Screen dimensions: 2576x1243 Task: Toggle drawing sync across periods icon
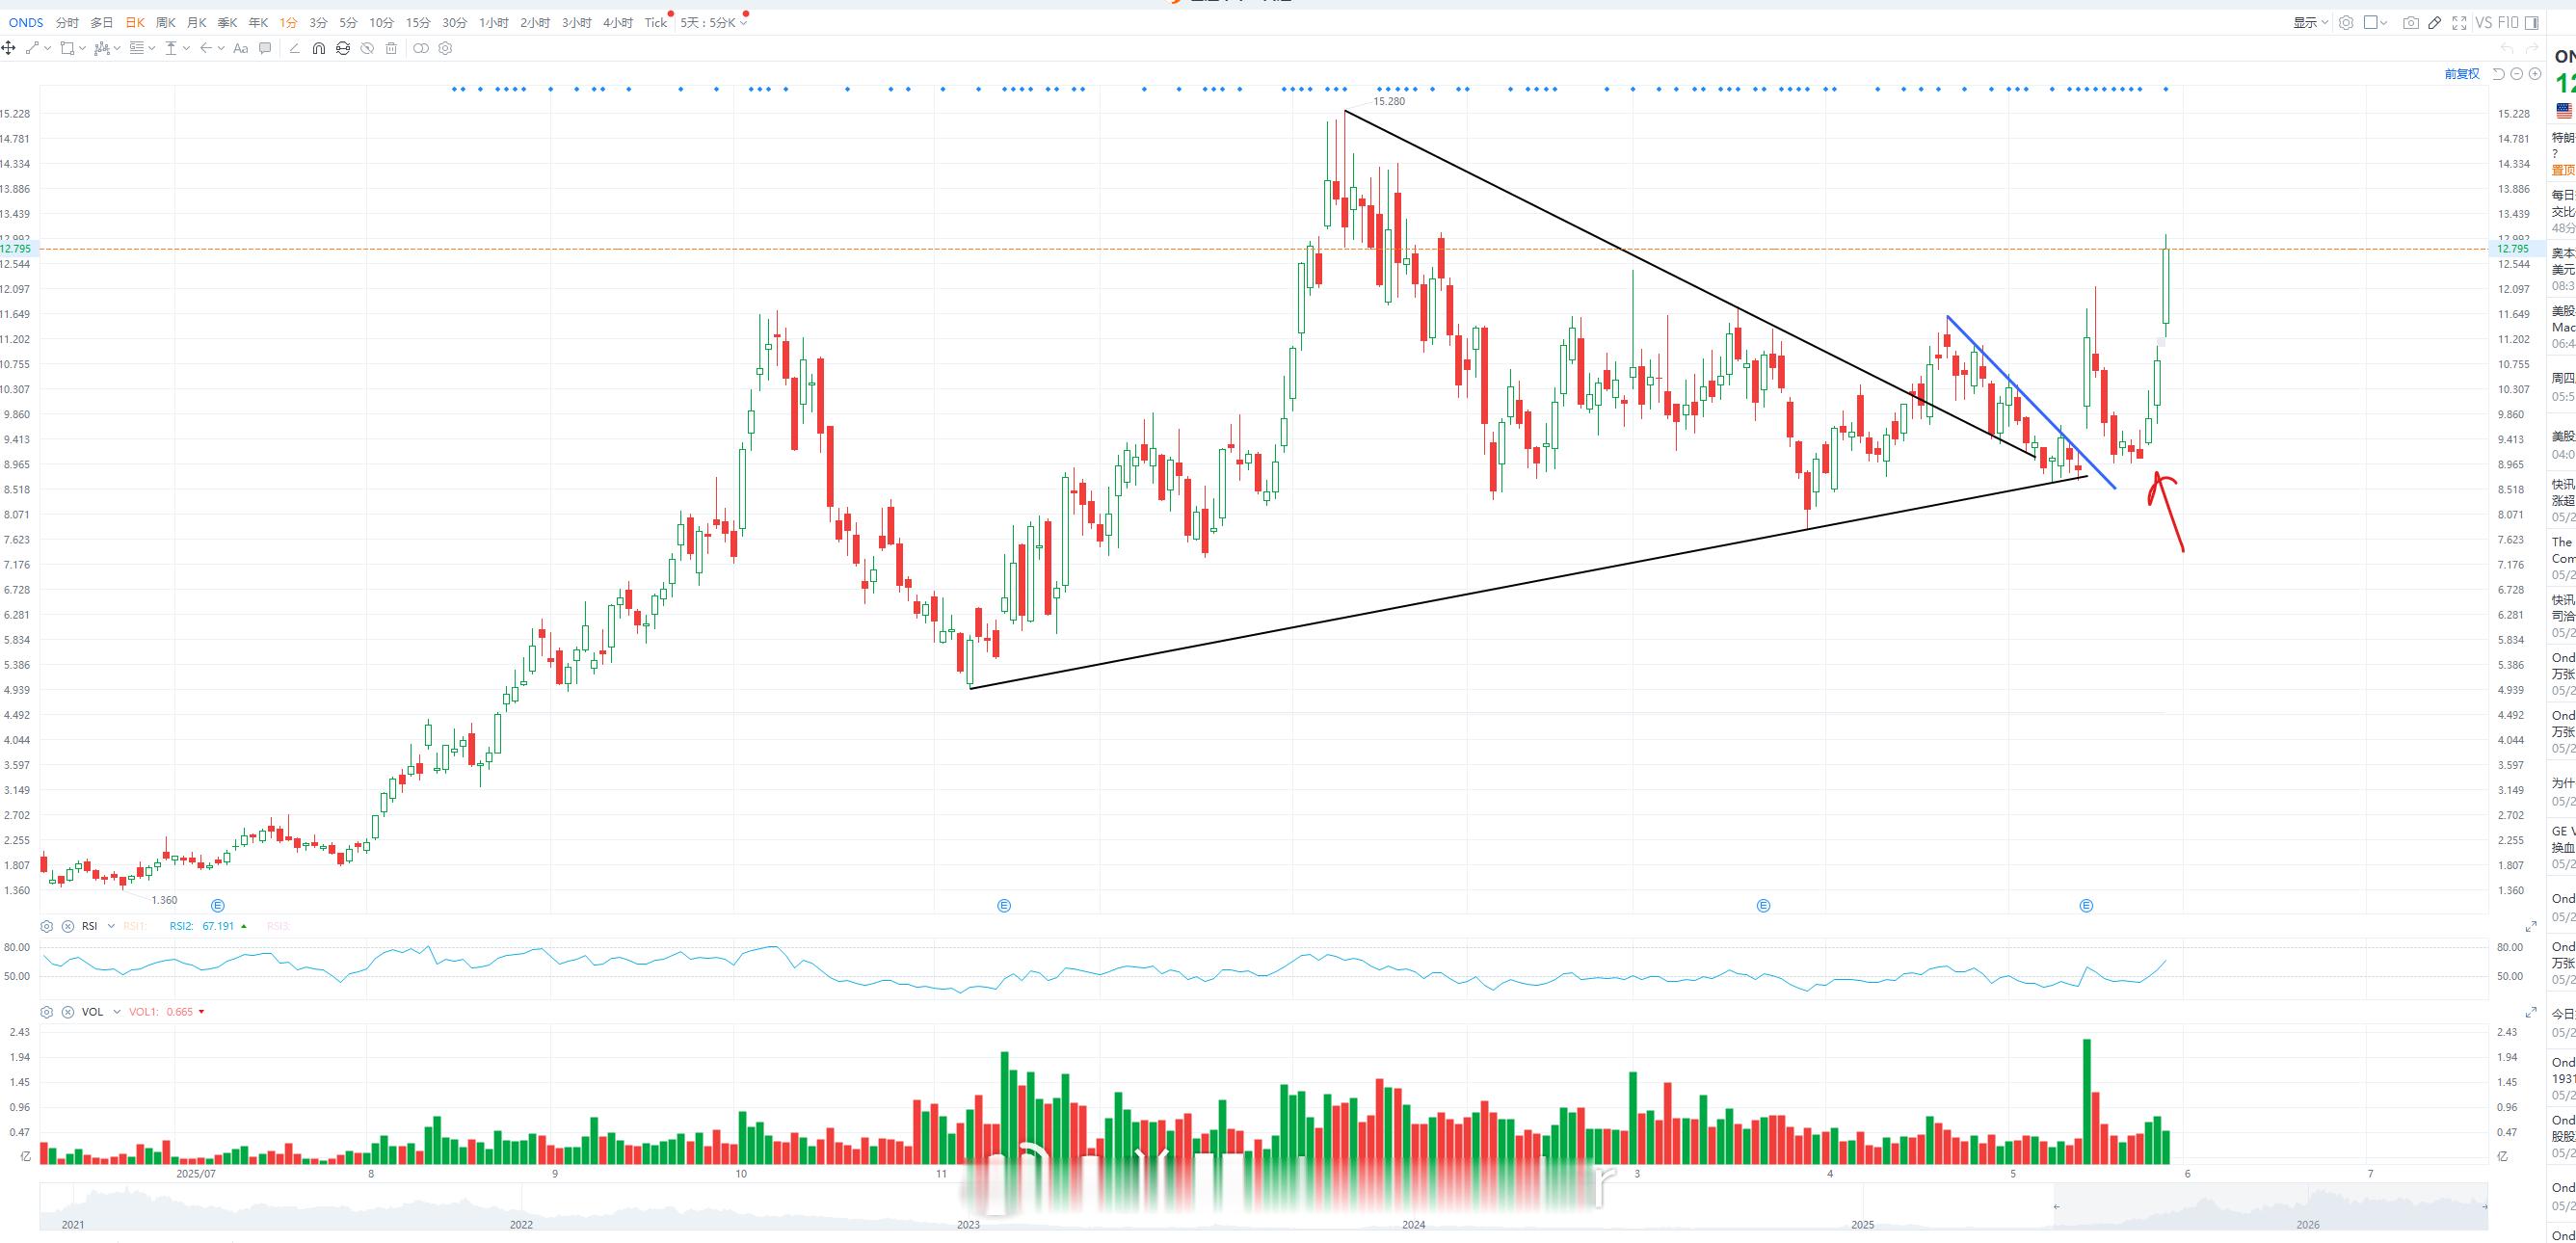click(x=343, y=48)
